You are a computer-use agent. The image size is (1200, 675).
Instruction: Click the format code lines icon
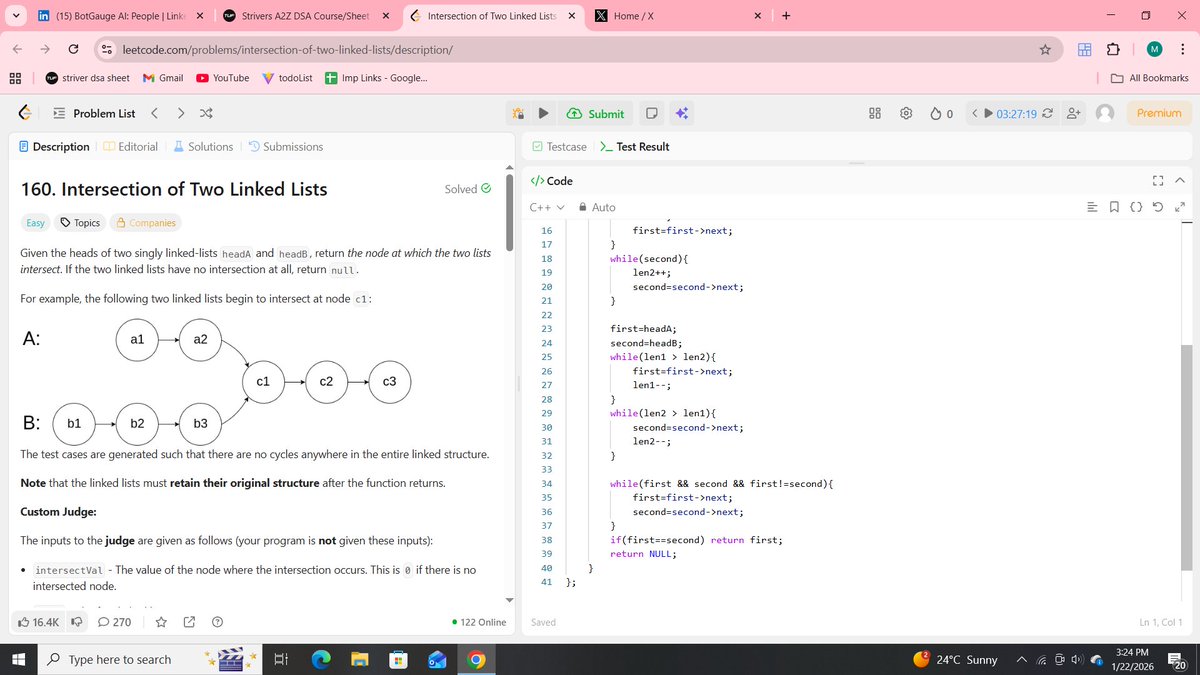point(1092,207)
